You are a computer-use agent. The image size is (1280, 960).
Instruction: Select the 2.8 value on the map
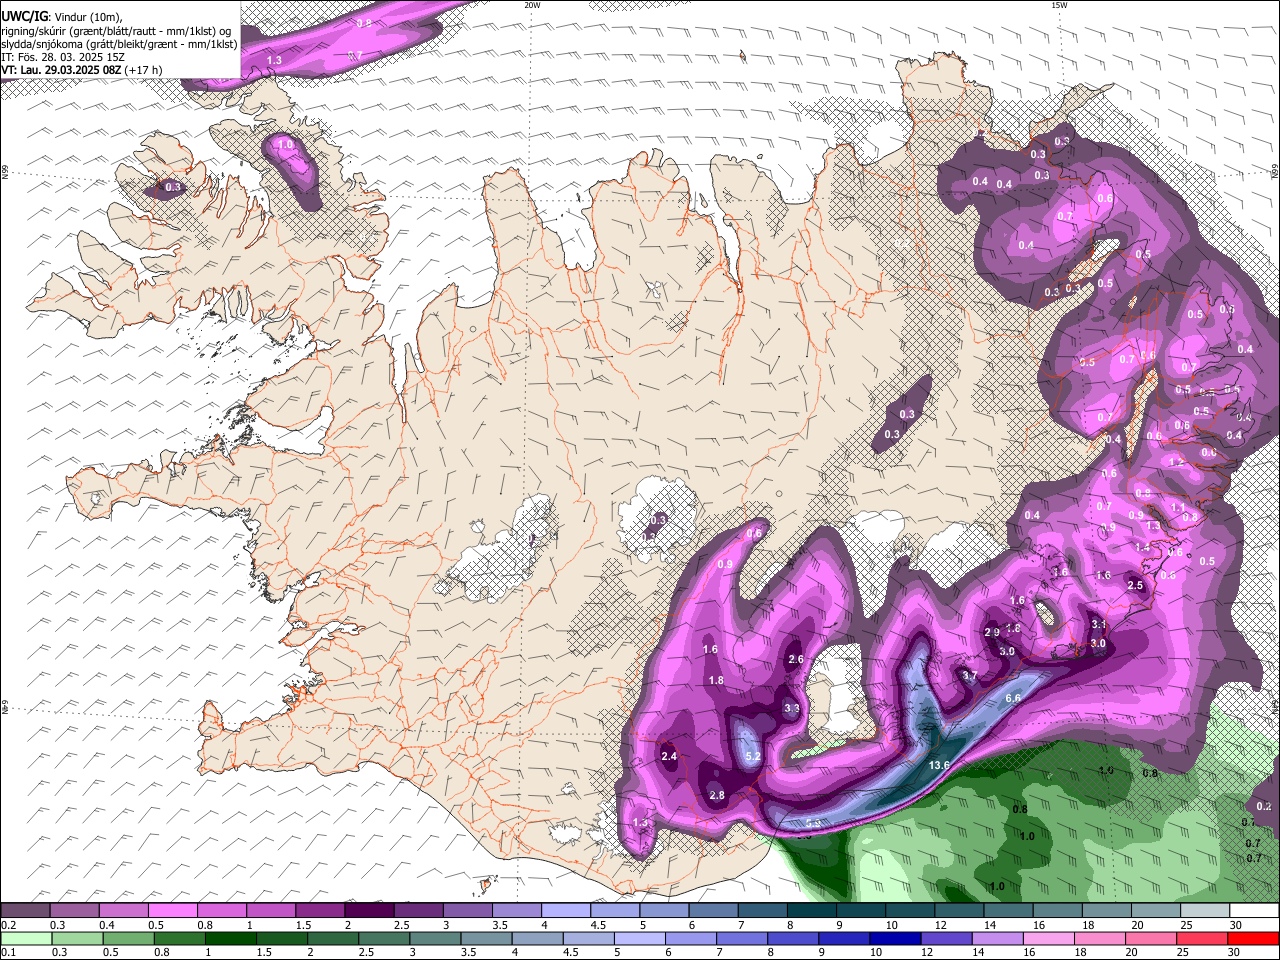(717, 796)
